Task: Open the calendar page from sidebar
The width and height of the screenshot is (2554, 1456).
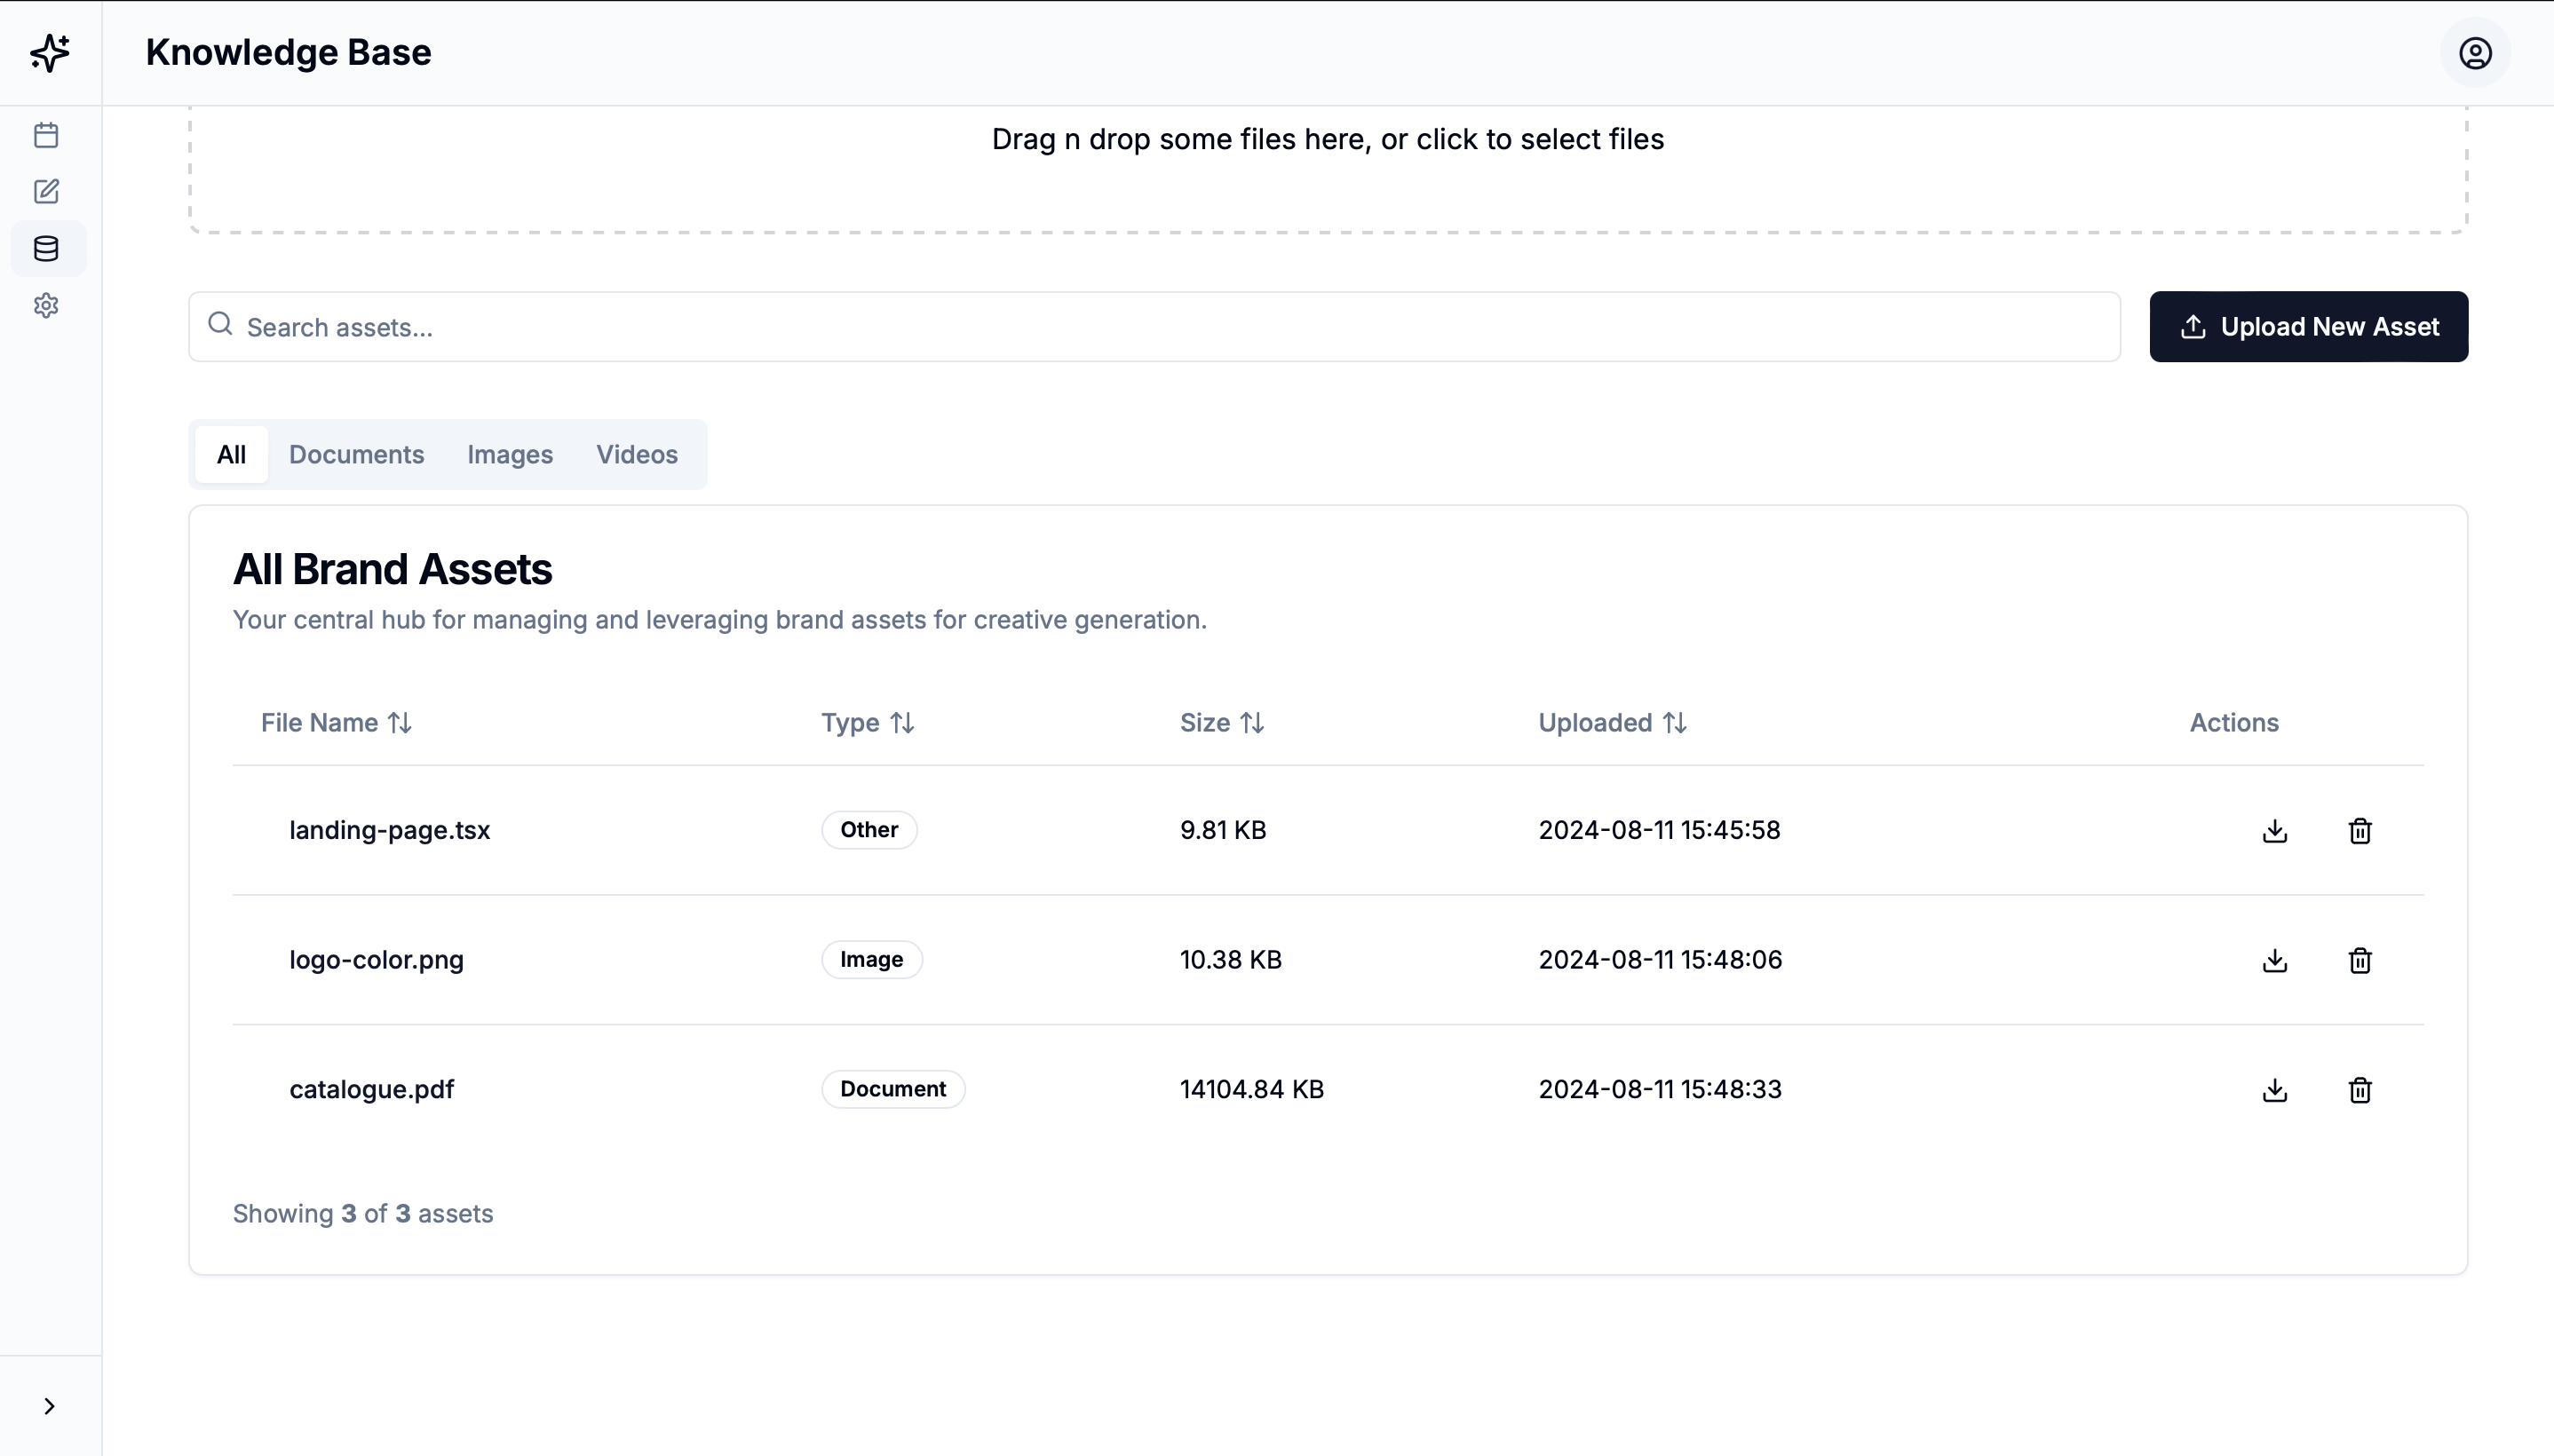Action: [x=46, y=135]
